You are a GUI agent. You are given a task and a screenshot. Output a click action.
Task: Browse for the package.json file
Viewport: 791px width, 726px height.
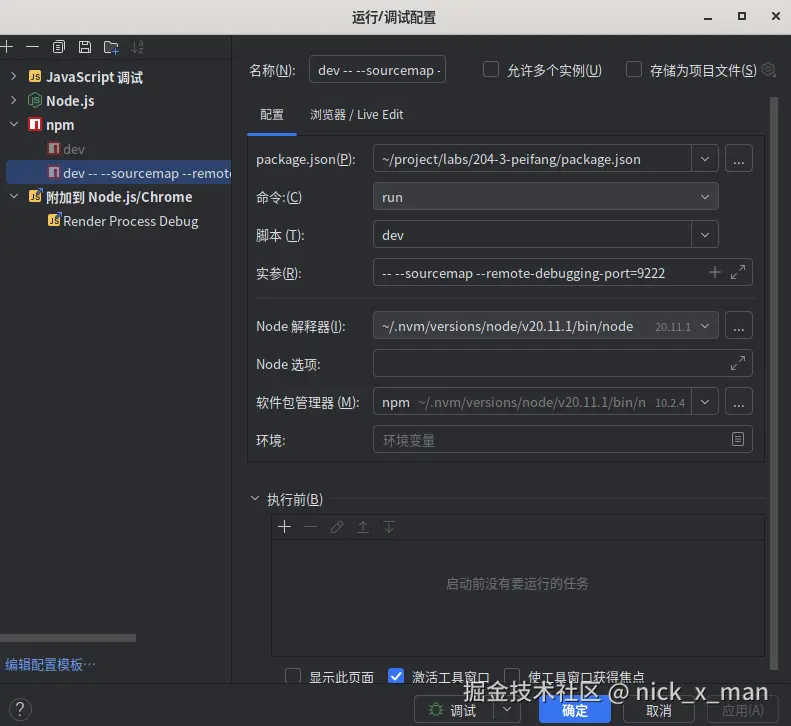[x=739, y=159]
